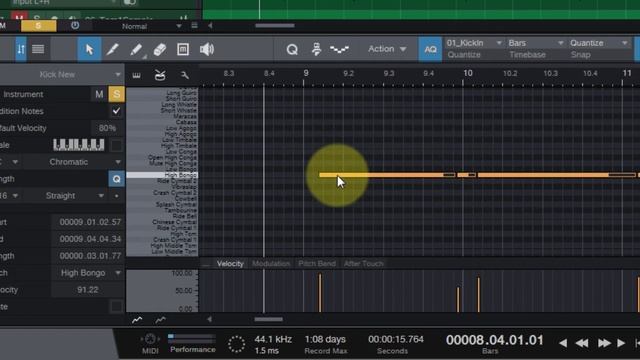Click the left arrow beside the top scrollbar
This screenshot has height=360, width=640.
[210, 26]
